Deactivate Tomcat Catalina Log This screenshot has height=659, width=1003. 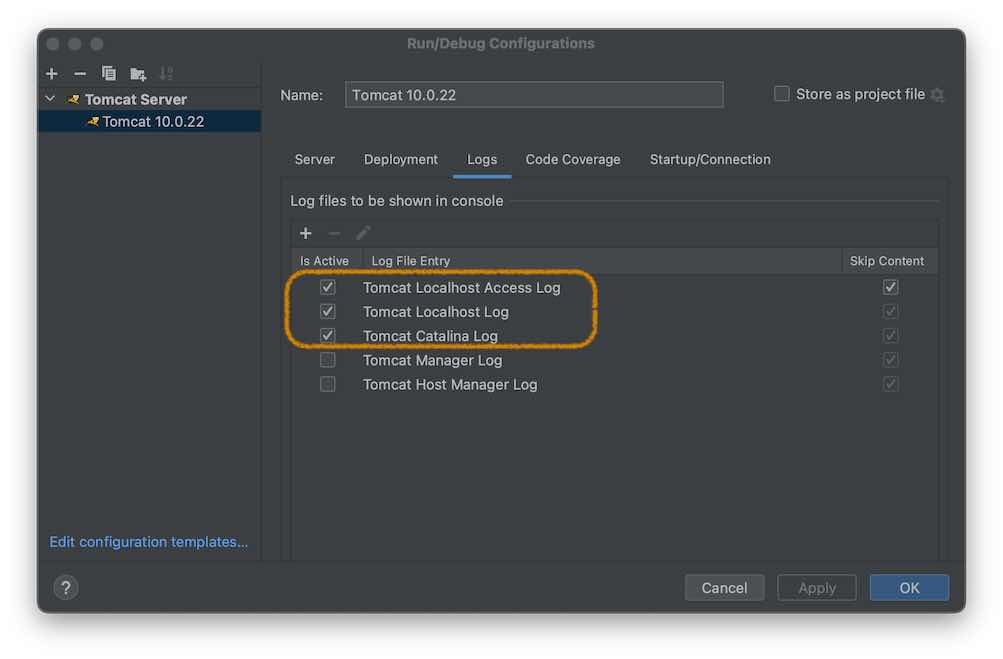point(328,335)
